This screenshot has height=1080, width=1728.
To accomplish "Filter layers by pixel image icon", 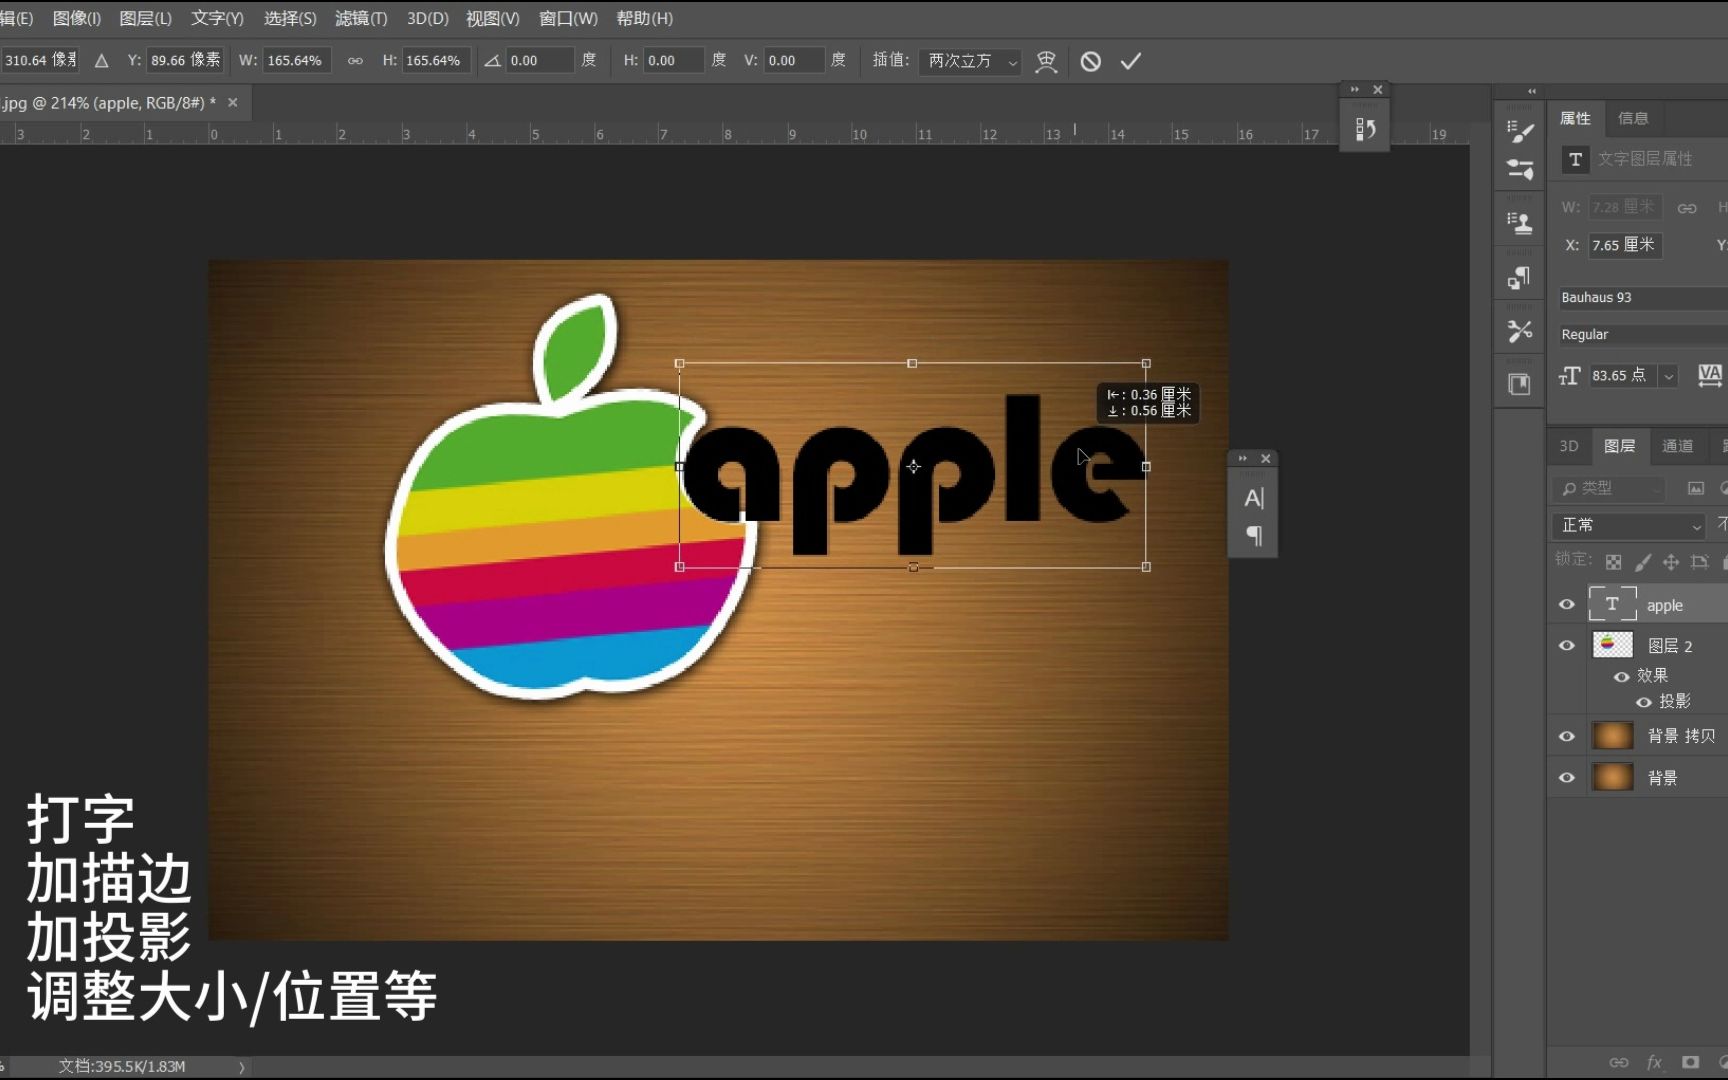I will (x=1696, y=488).
